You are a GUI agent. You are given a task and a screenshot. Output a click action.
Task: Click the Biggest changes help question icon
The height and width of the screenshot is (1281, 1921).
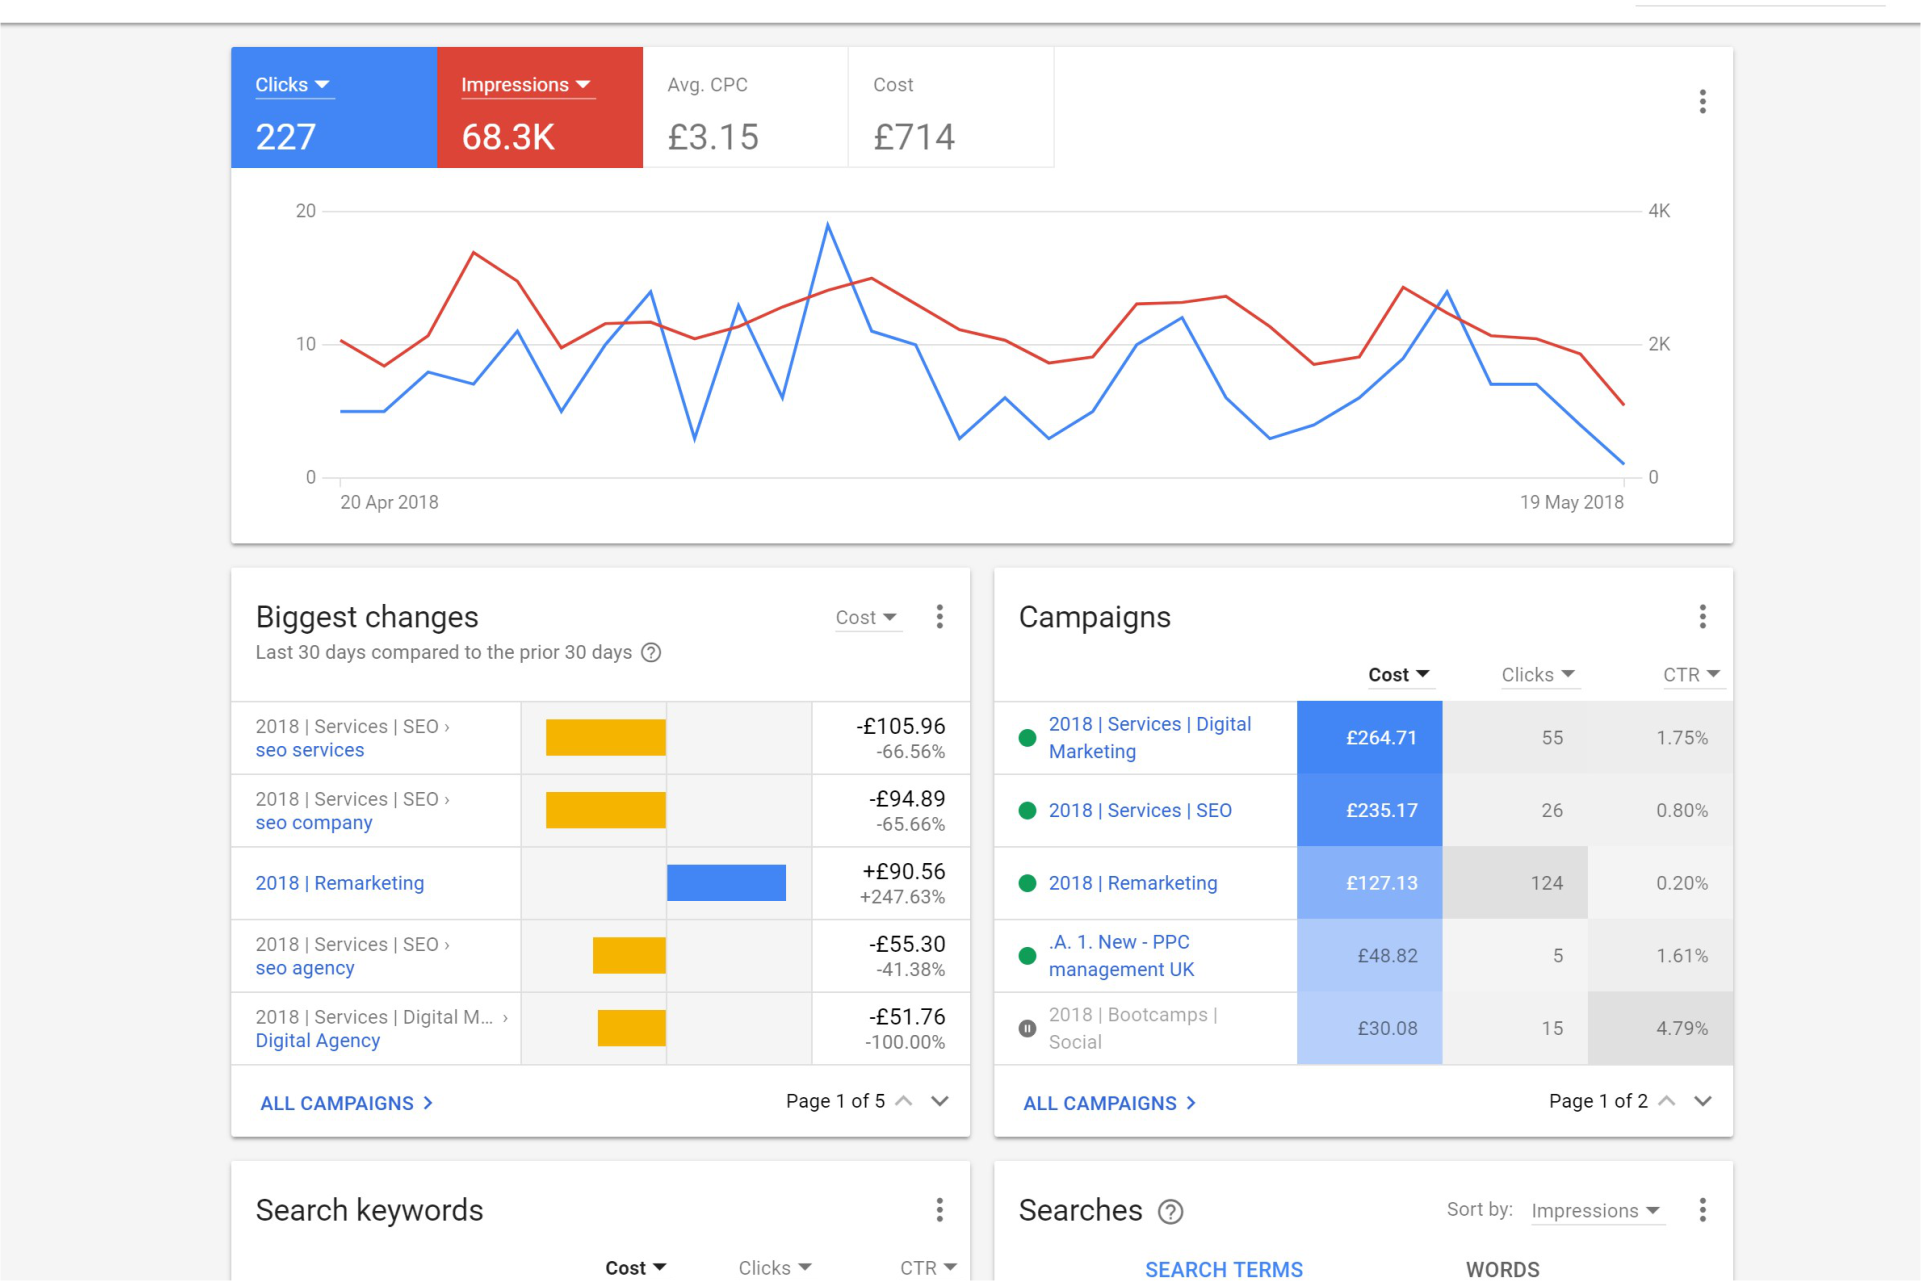651,653
